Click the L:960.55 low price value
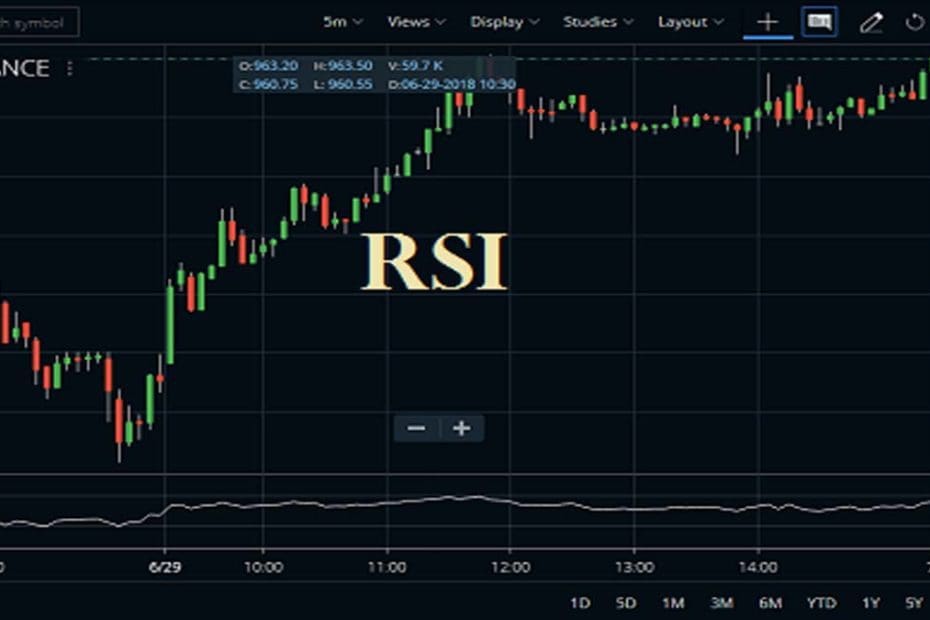This screenshot has height=620, width=930. 343,84
